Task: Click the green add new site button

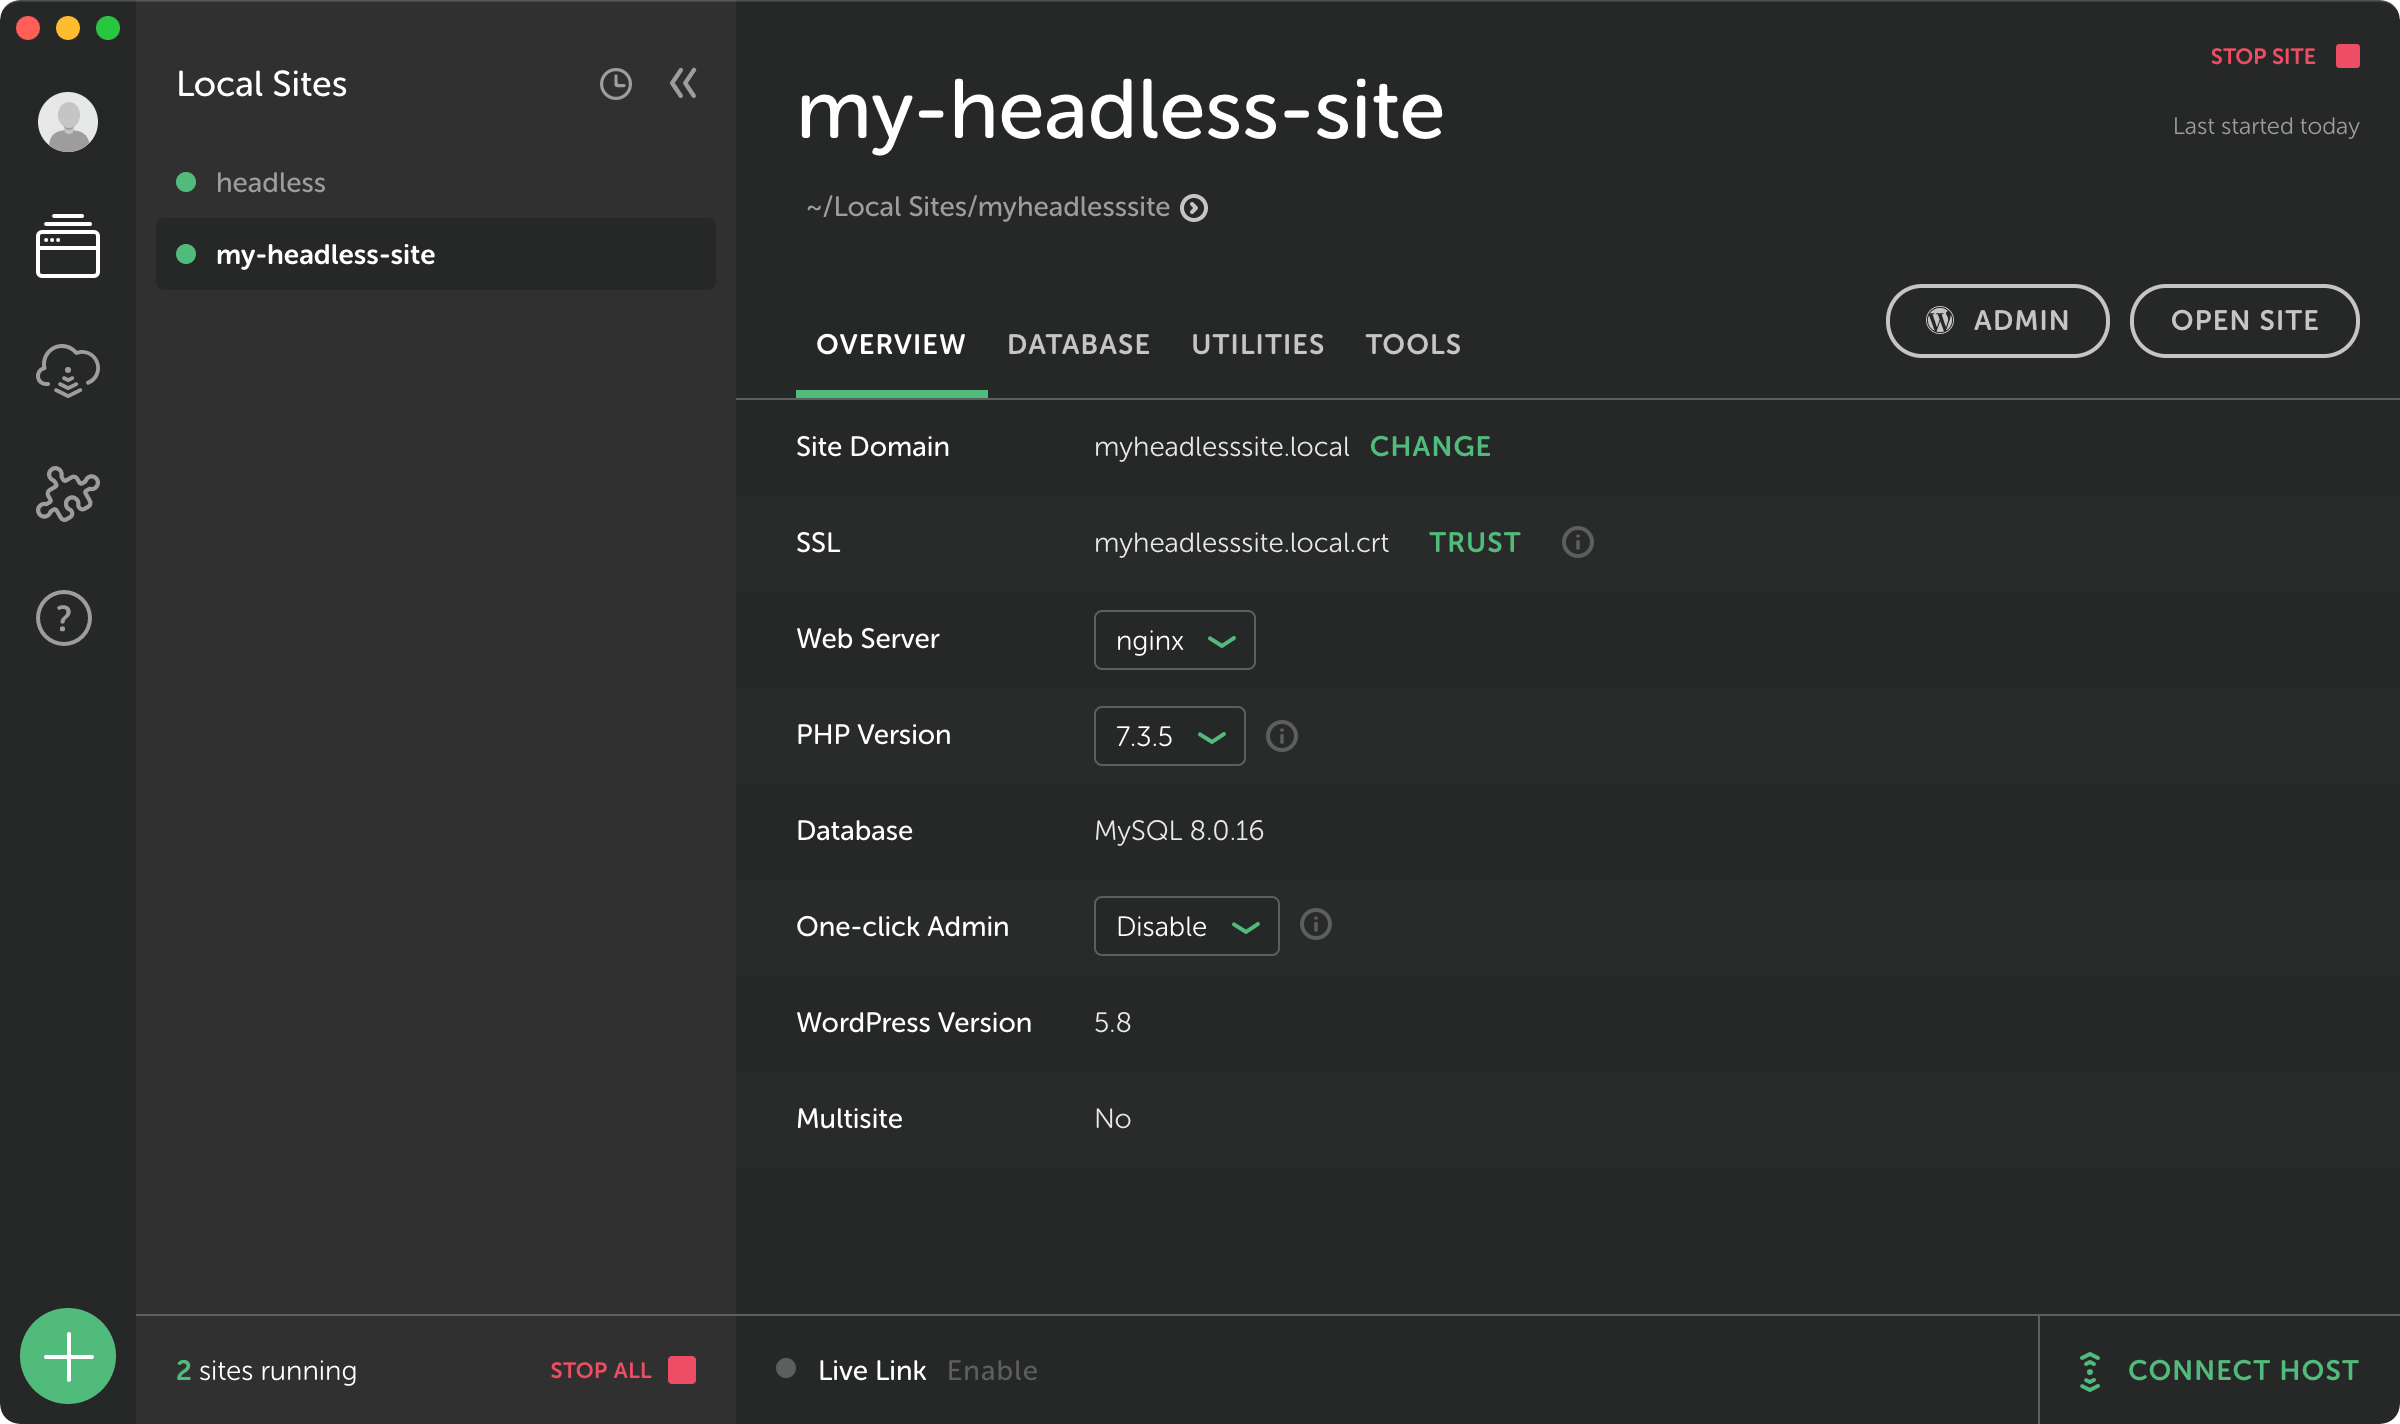Action: (68, 1356)
